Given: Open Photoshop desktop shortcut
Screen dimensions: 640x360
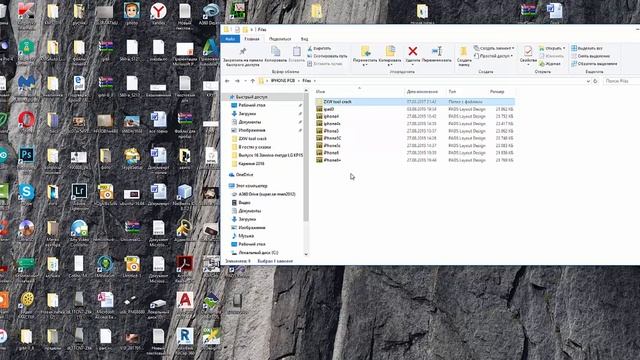Looking at the screenshot, I should [26, 157].
